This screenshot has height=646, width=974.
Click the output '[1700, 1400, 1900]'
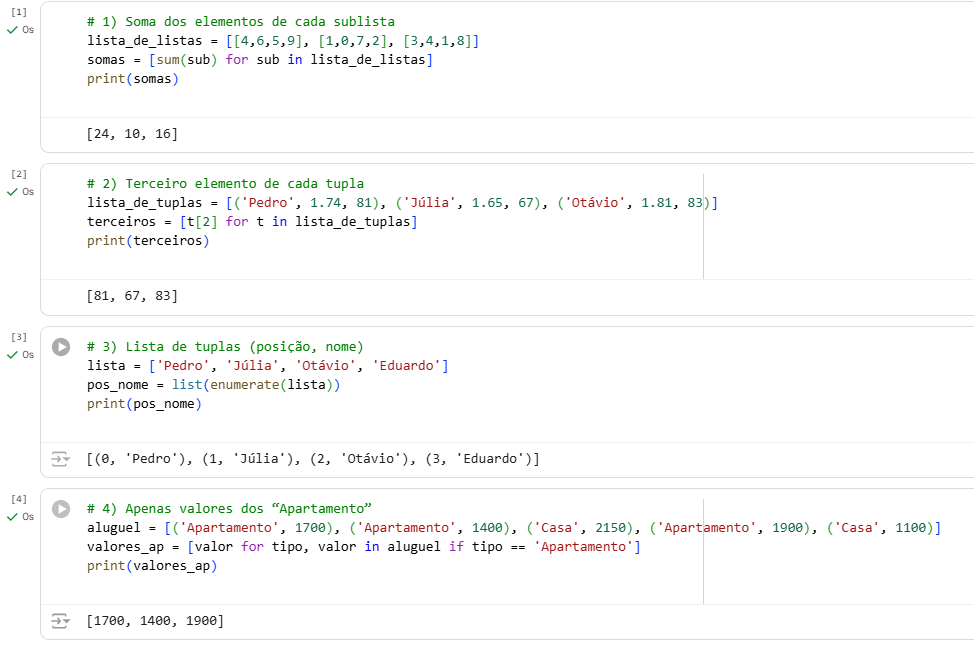click(x=155, y=621)
